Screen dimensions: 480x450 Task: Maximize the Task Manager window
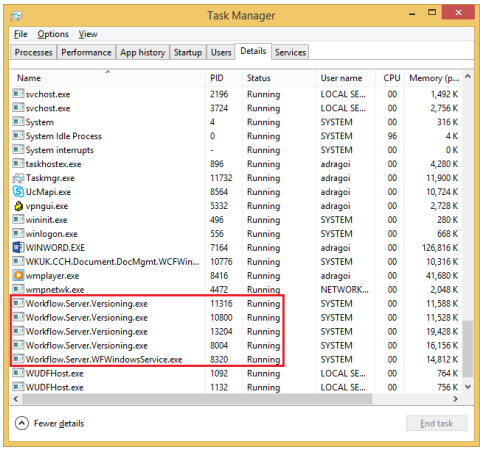(432, 13)
